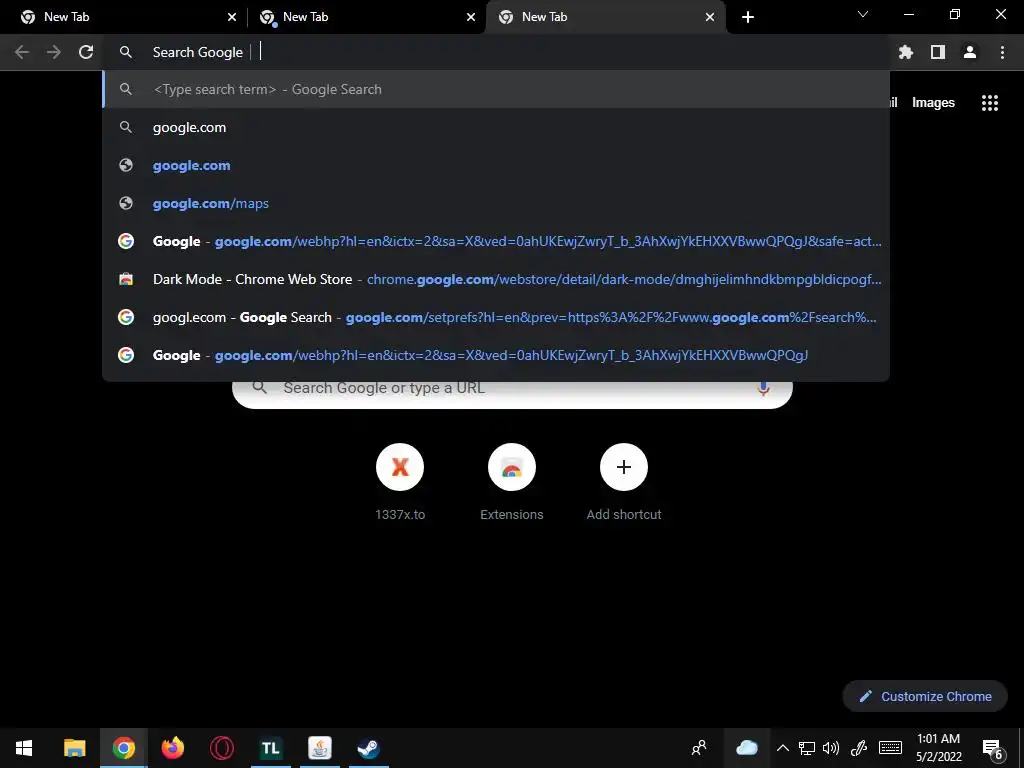Viewport: 1024px width, 768px height.
Task: Open the Extensions shortcut tile
Action: [511, 481]
